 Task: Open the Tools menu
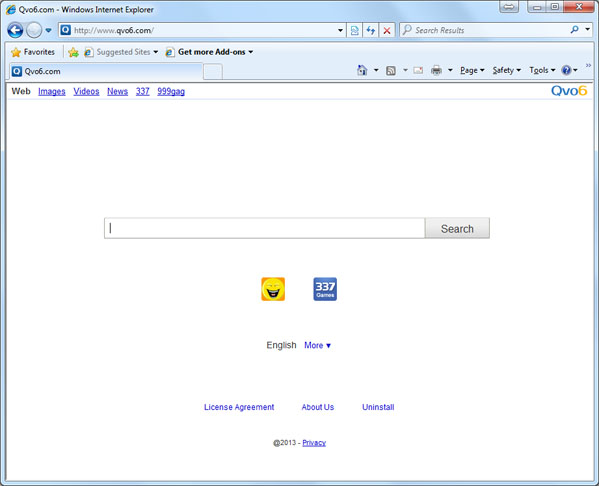[x=542, y=70]
